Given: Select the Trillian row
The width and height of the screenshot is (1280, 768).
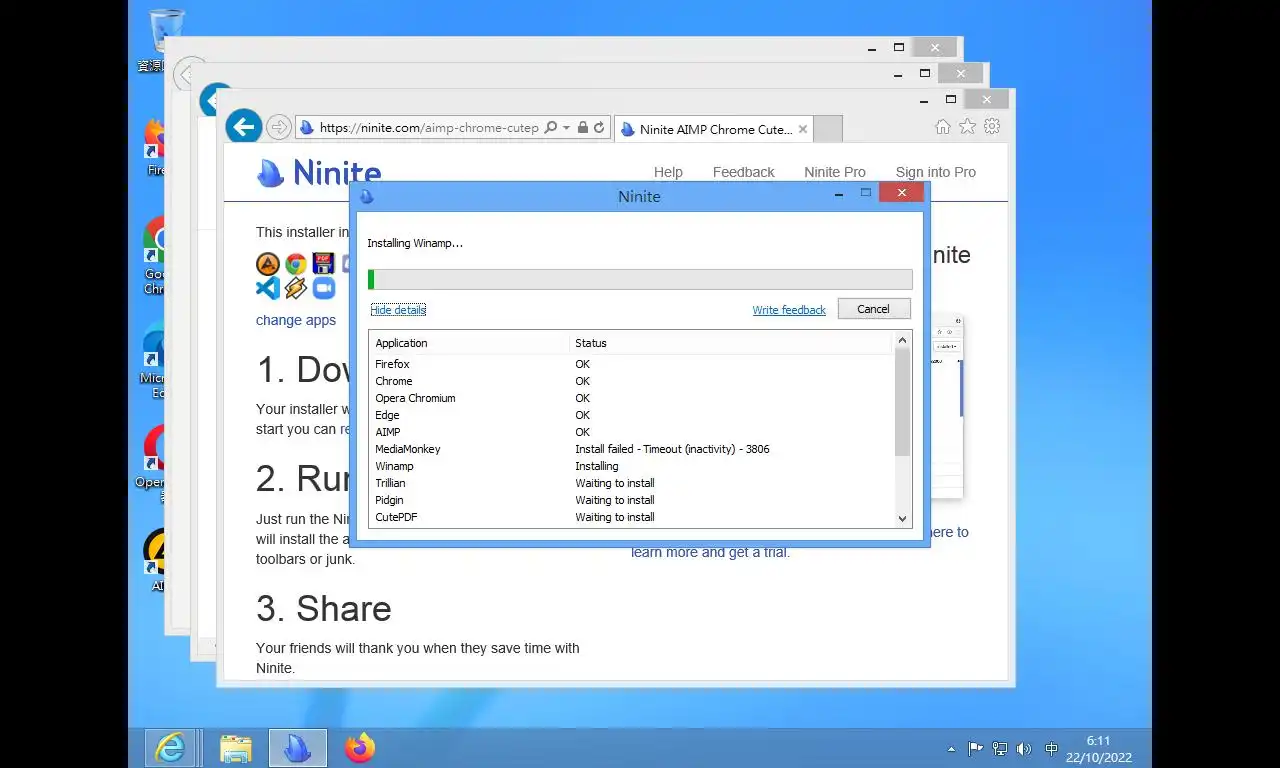Looking at the screenshot, I should point(631,483).
